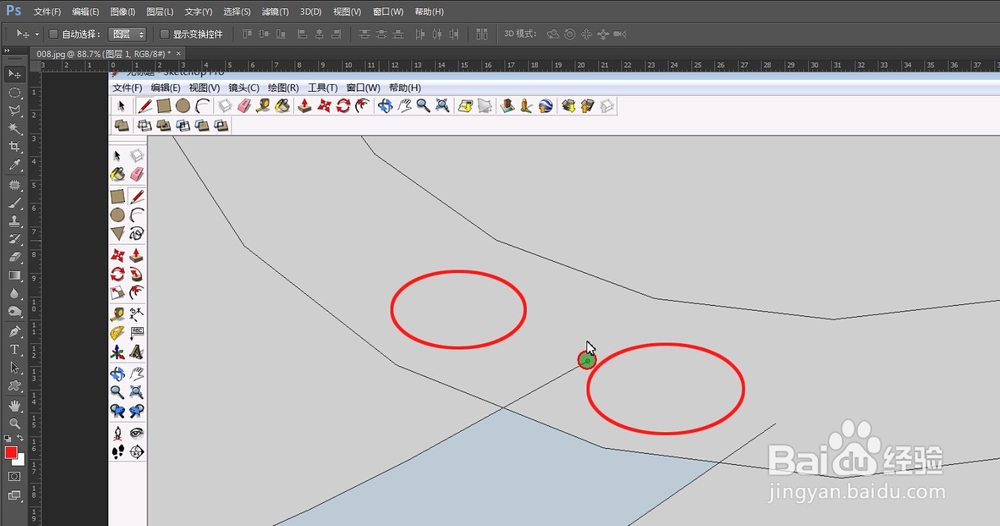Select the Crop tool
Image resolution: width=1000 pixels, height=526 pixels.
15,147
